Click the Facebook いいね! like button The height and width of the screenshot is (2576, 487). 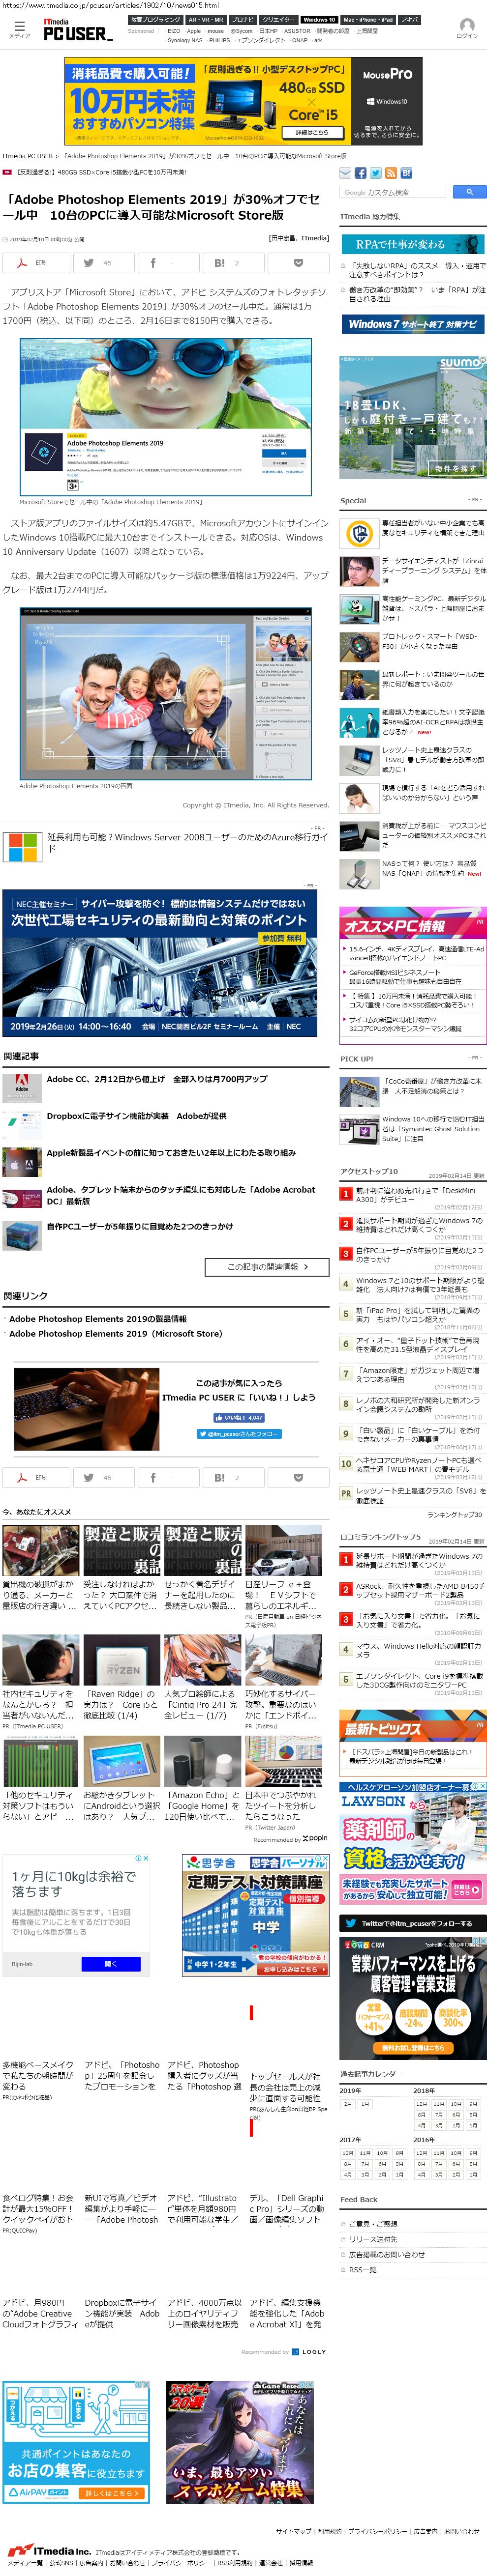point(239,1417)
